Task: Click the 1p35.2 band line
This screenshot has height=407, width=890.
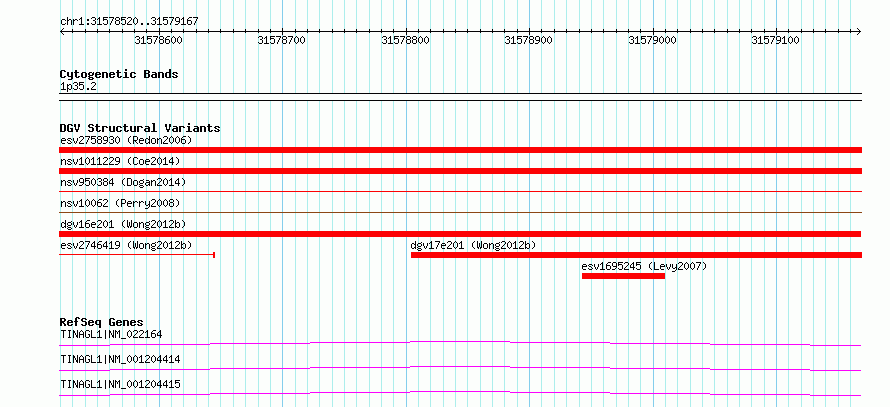Action: [460, 97]
